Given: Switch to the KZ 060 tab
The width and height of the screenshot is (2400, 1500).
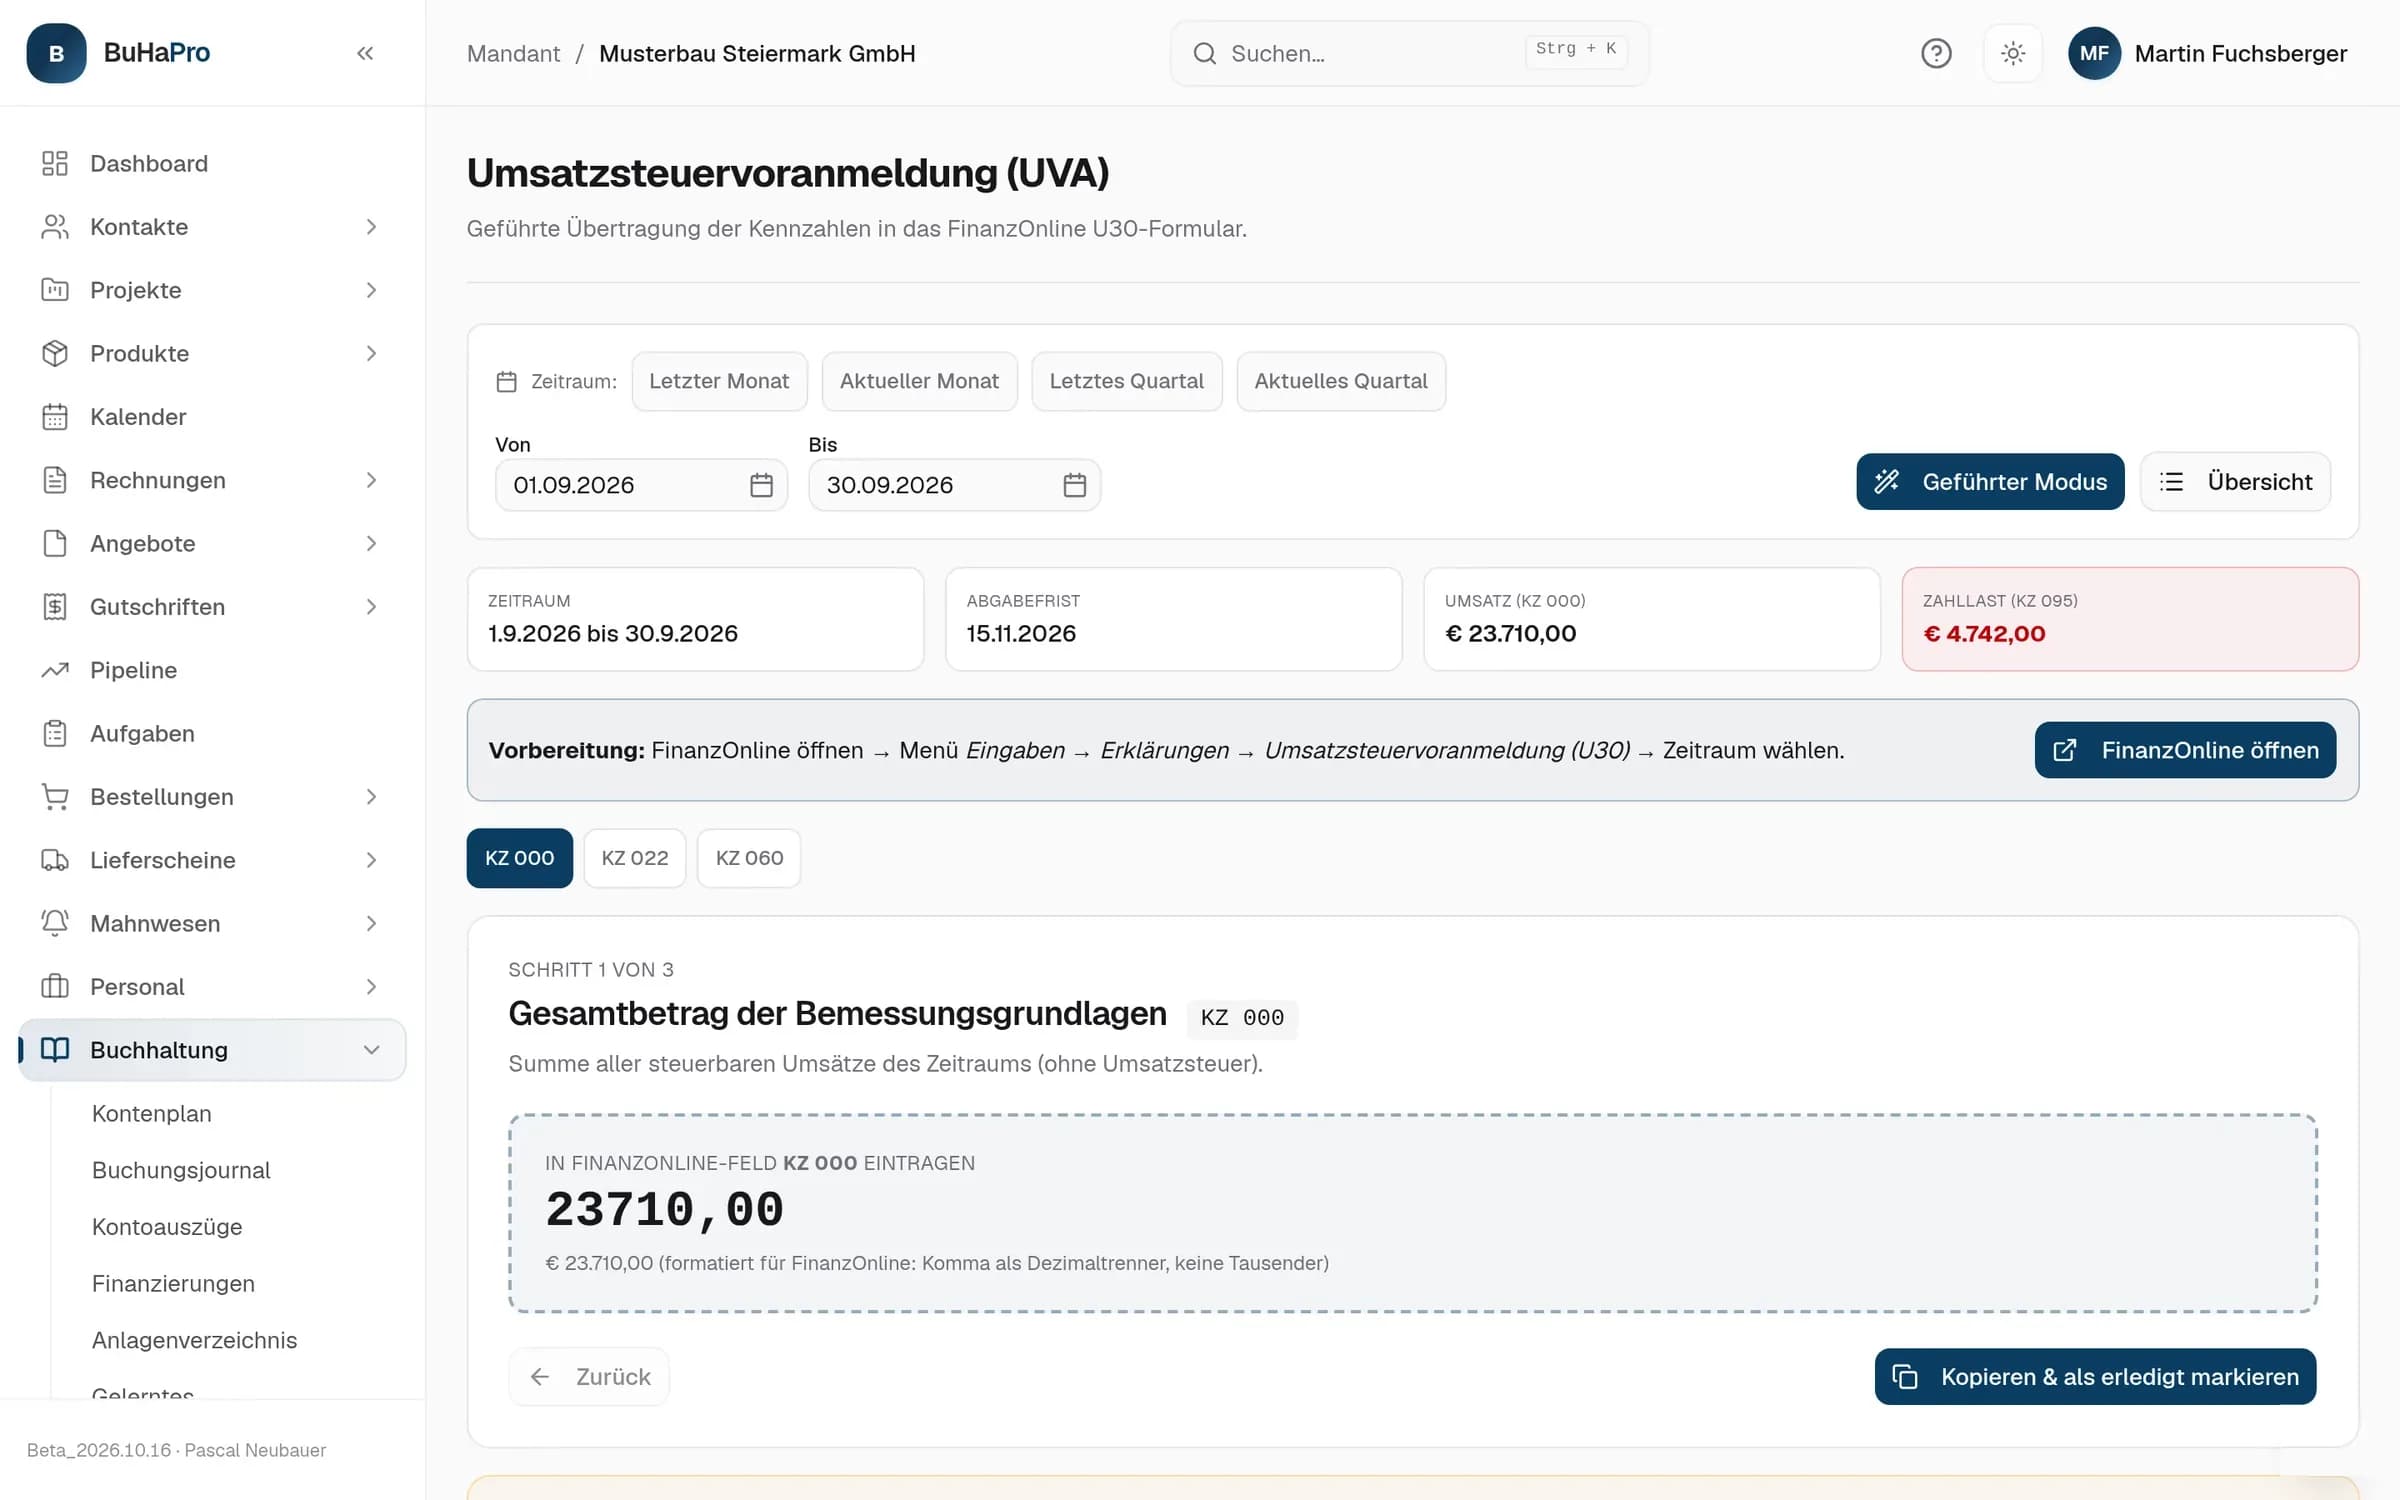Looking at the screenshot, I should point(749,858).
